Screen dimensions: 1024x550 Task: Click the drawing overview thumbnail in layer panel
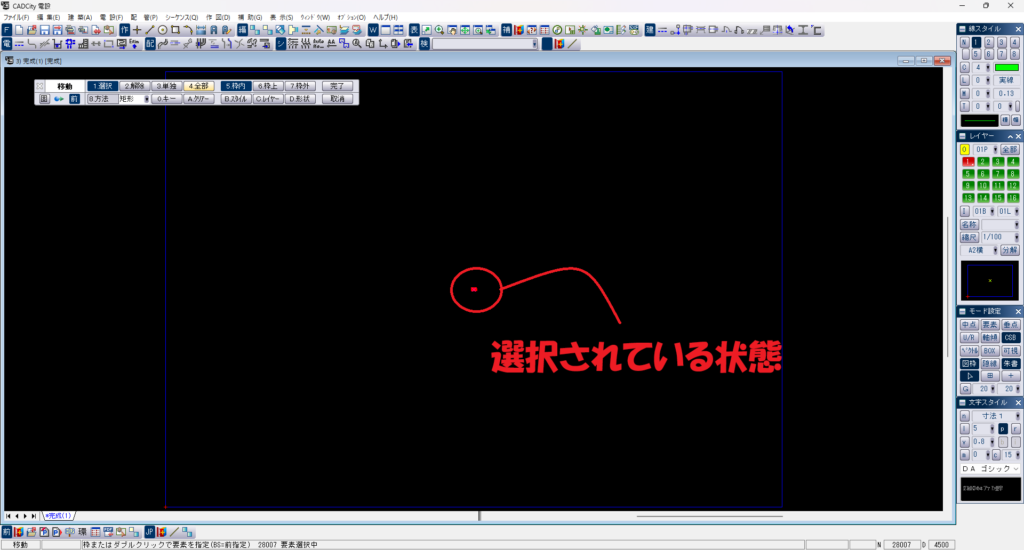pos(989,280)
